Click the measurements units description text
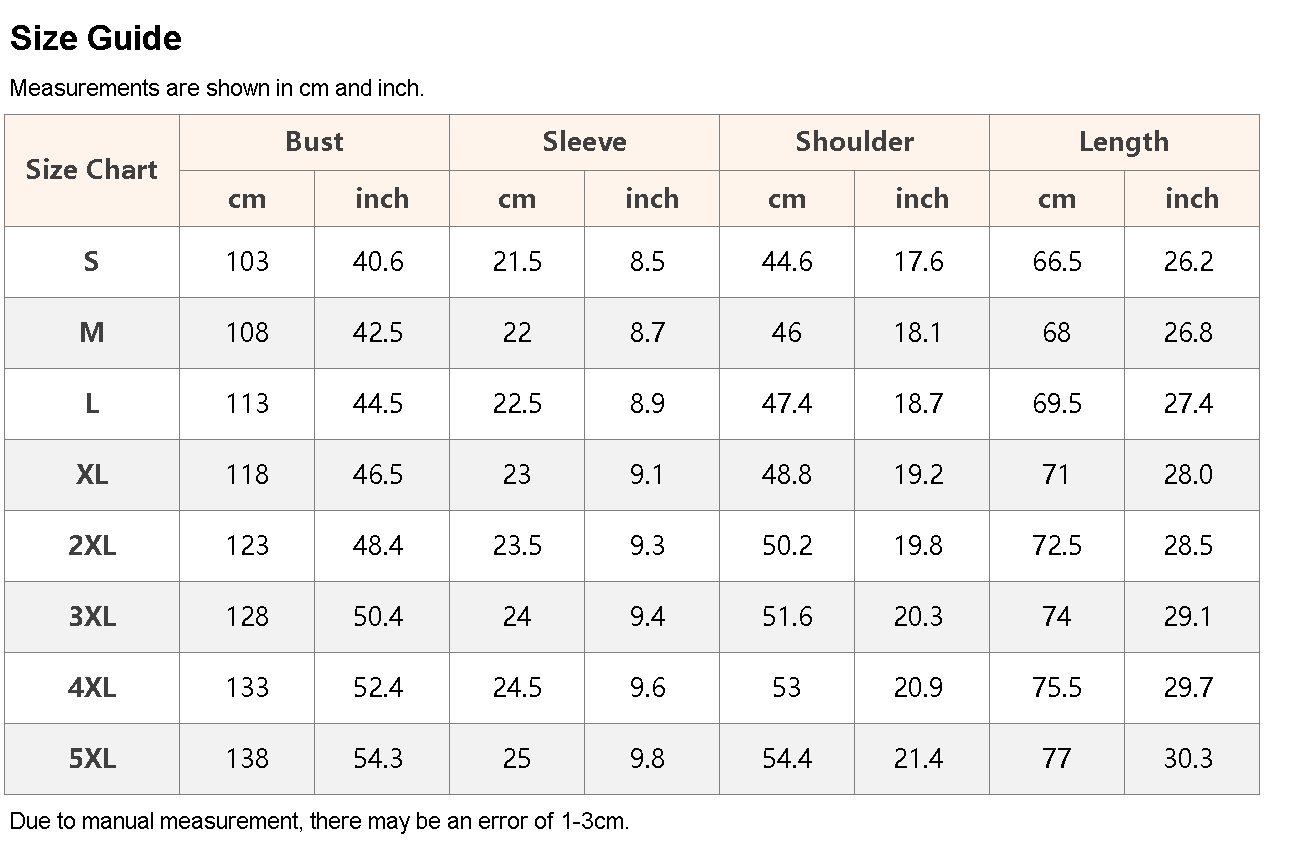This screenshot has height=851, width=1291. [x=217, y=88]
